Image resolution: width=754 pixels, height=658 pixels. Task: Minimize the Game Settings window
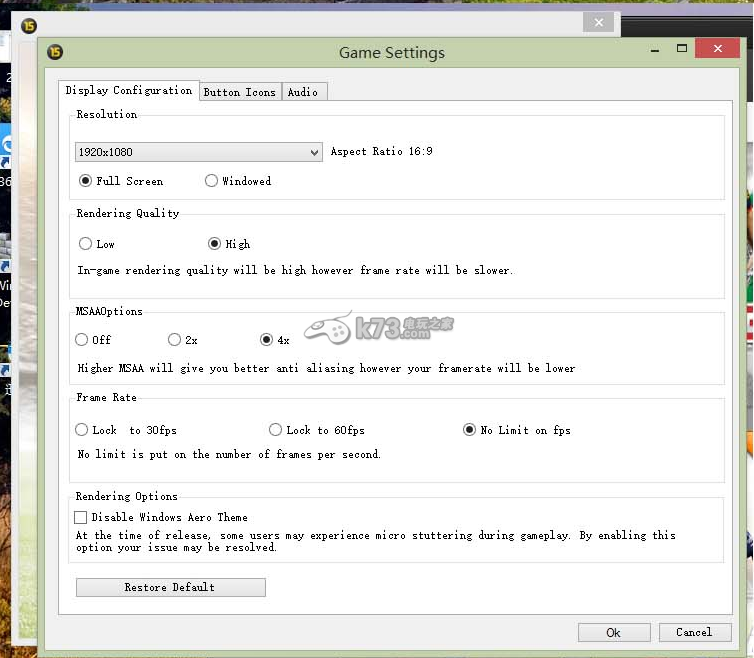pyautogui.click(x=654, y=49)
